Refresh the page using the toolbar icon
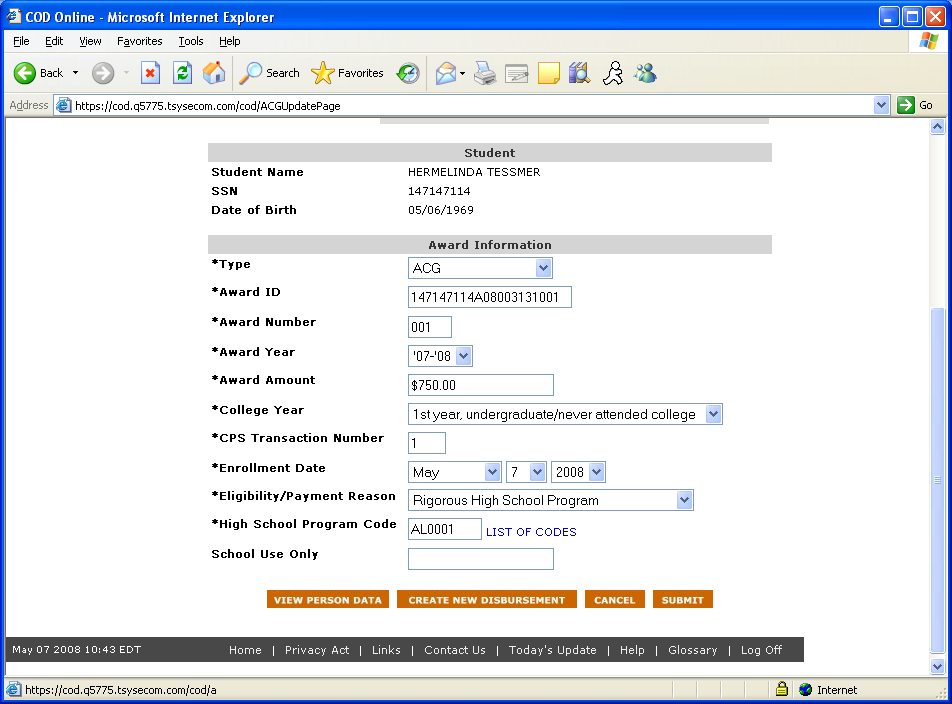Screen dimensions: 952x704 [x=182, y=73]
